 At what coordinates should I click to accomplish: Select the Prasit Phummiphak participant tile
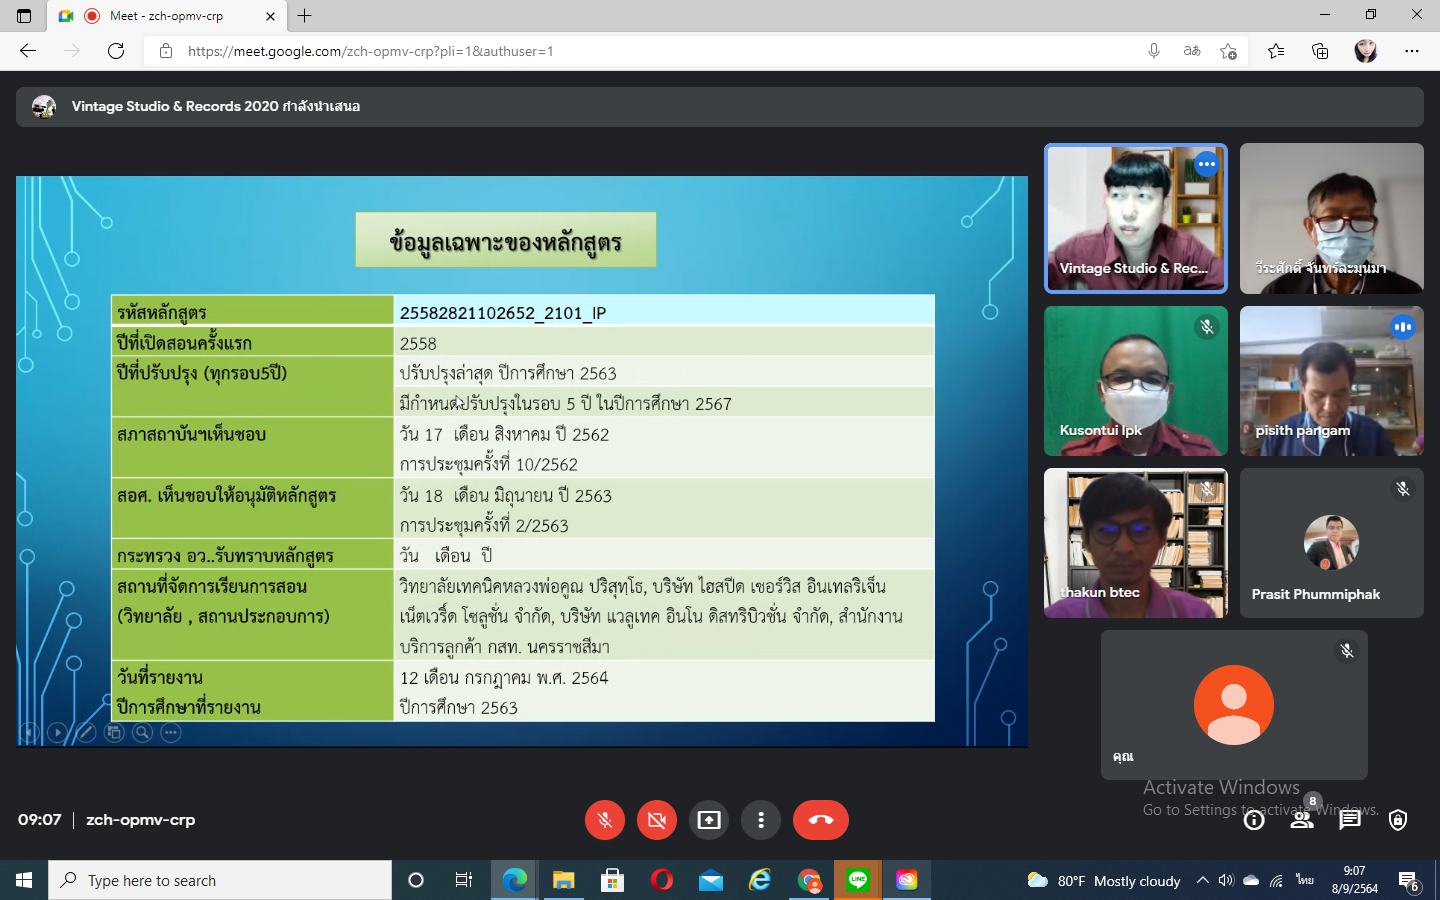point(1331,543)
